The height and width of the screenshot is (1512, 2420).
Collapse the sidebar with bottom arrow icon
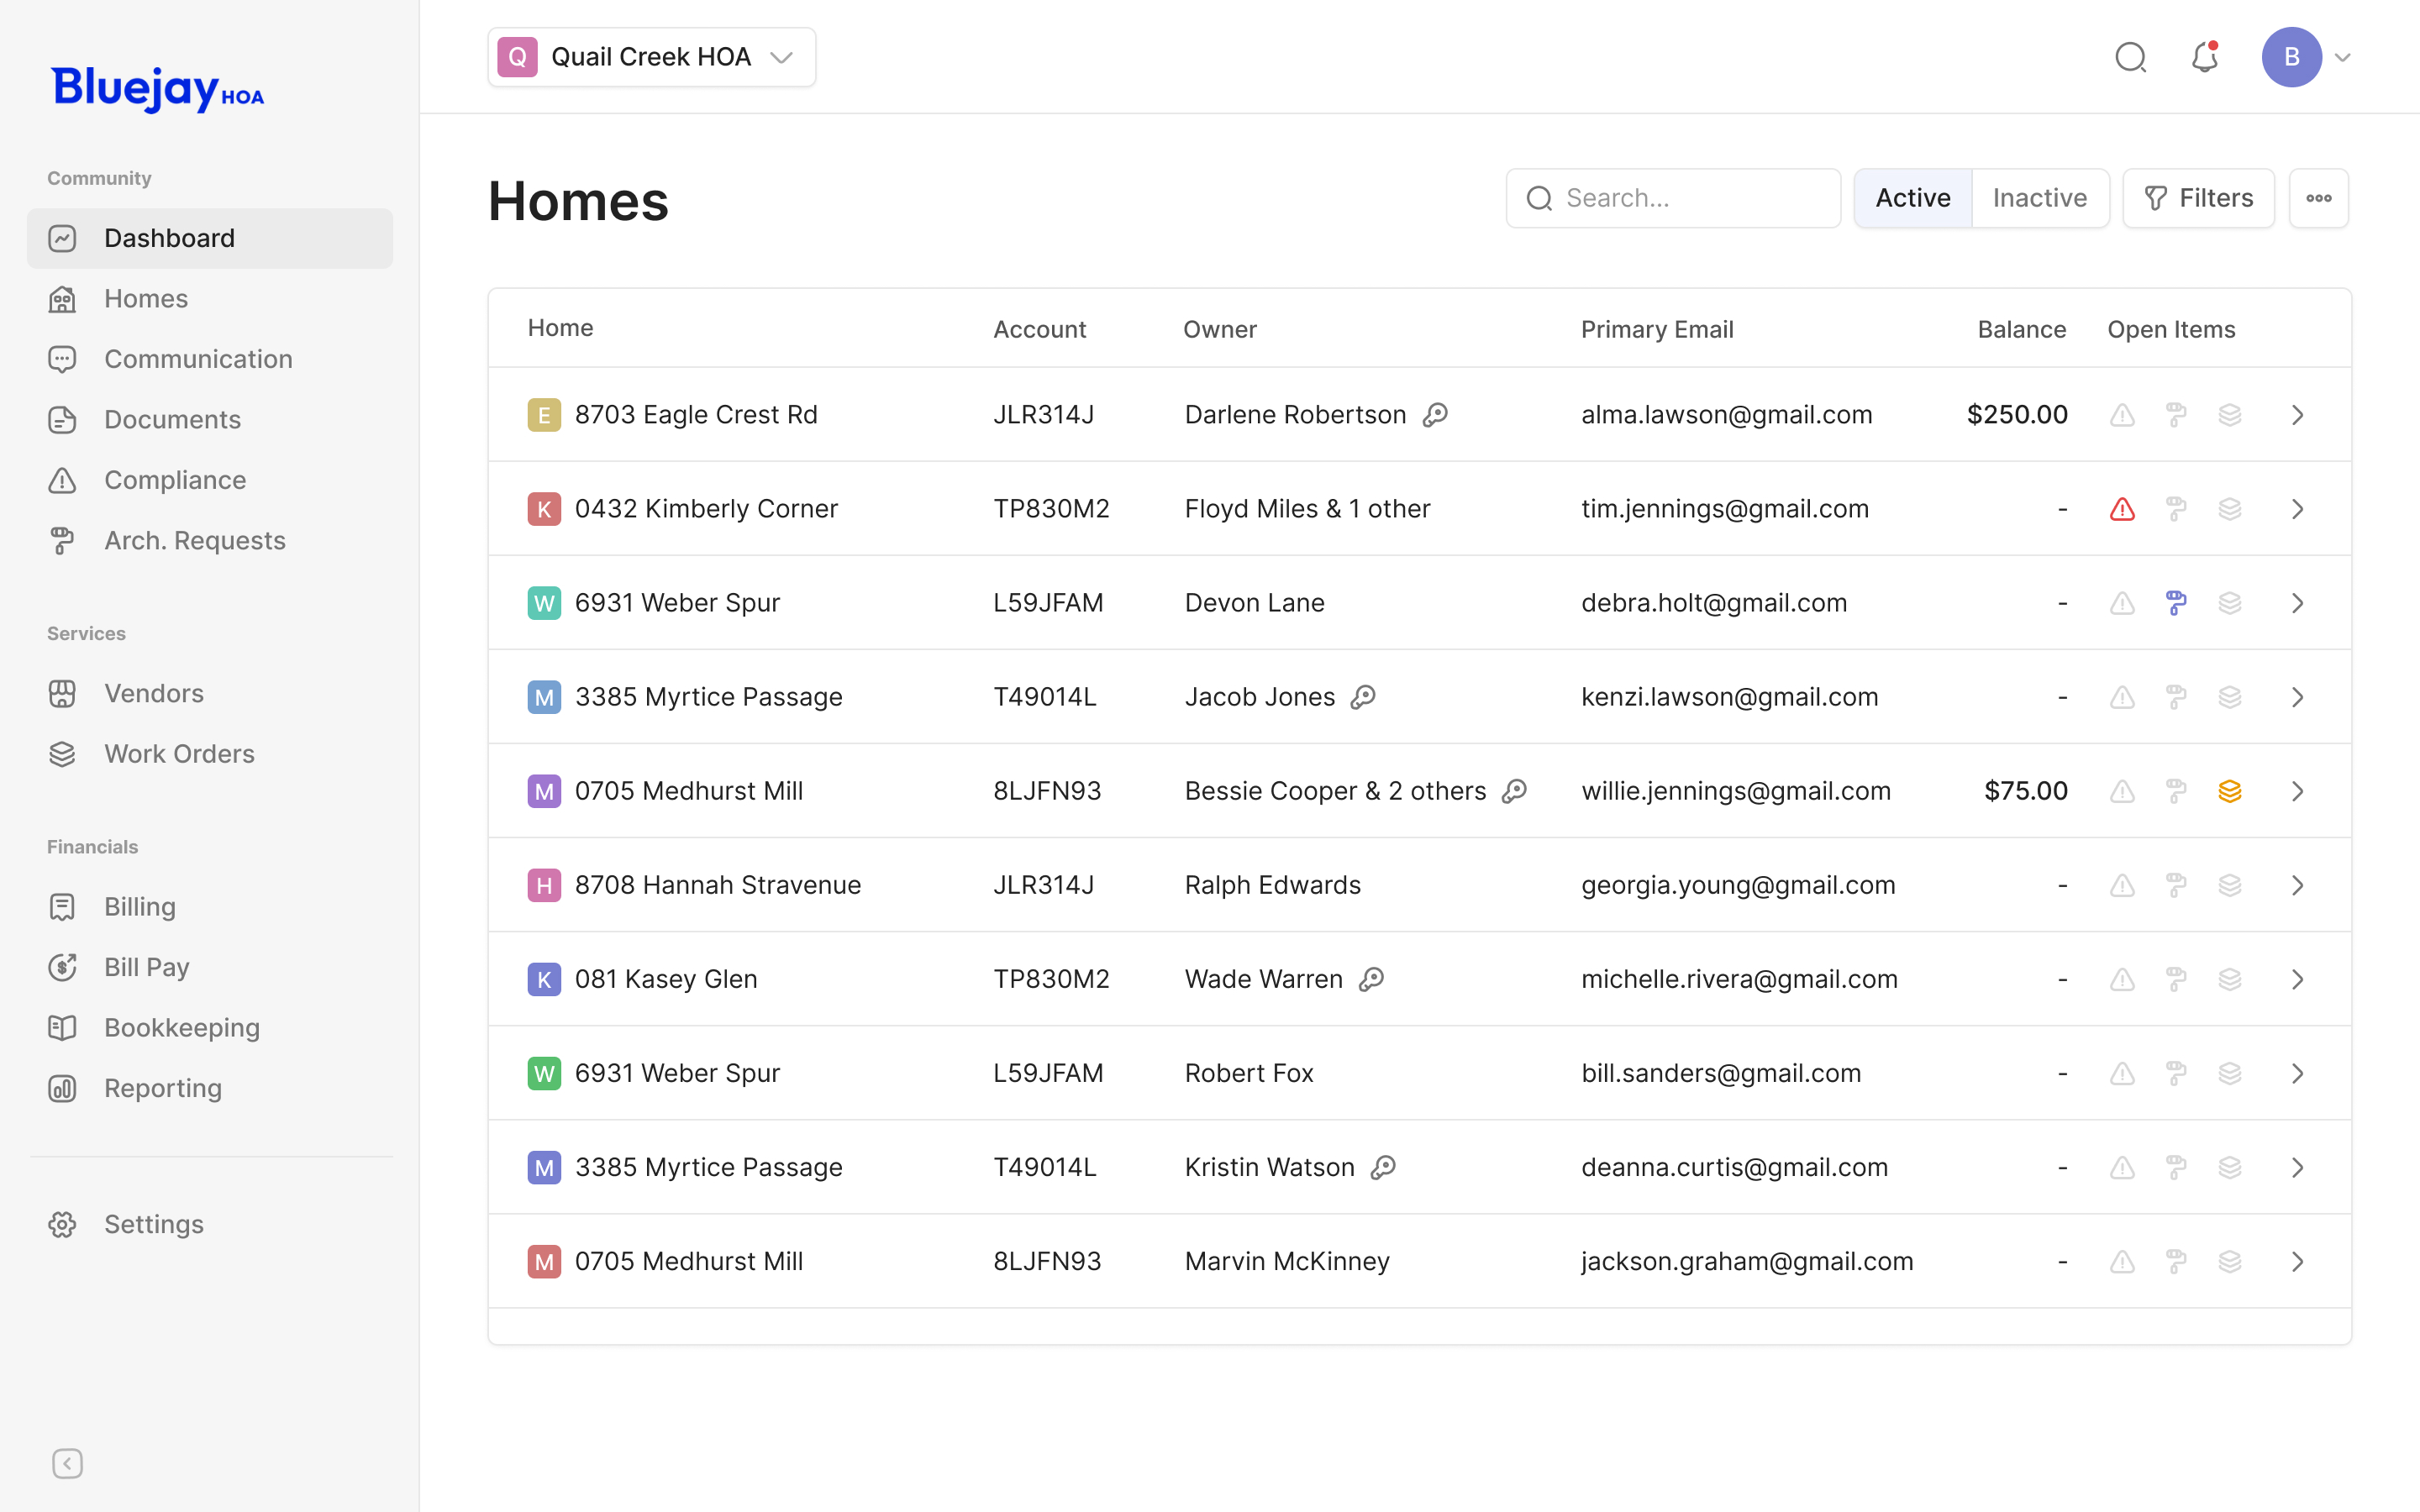click(x=67, y=1463)
